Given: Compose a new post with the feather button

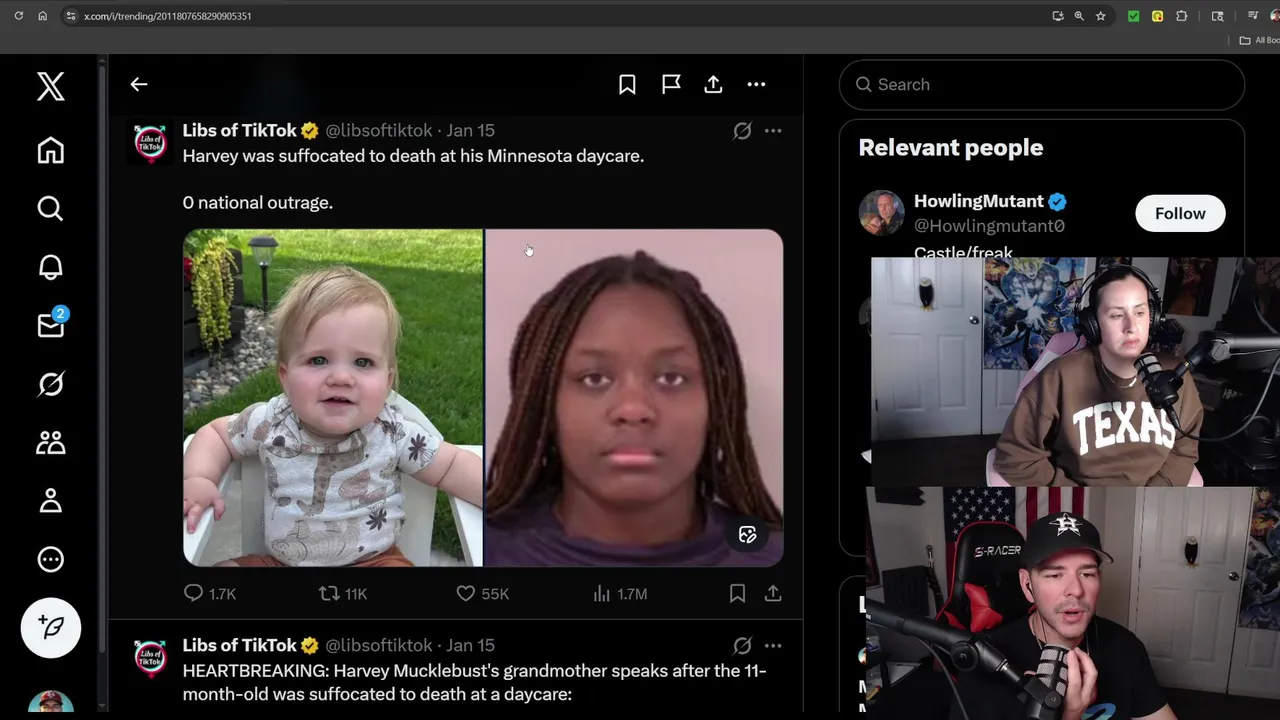Looking at the screenshot, I should click(51, 627).
